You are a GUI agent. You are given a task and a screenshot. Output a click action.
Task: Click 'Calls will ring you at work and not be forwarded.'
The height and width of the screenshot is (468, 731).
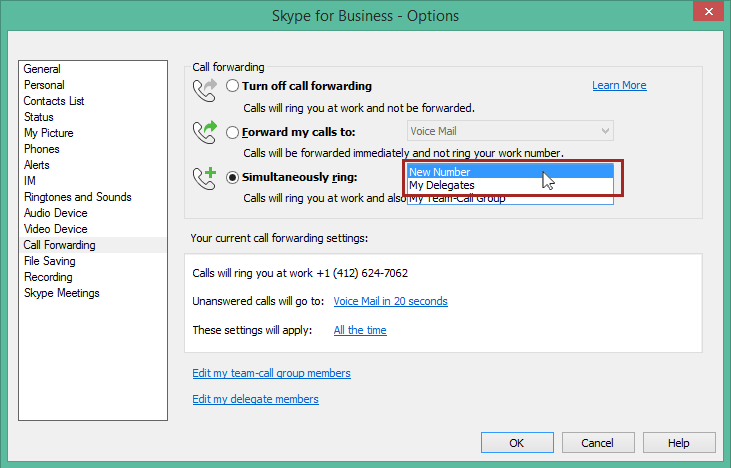tap(359, 108)
